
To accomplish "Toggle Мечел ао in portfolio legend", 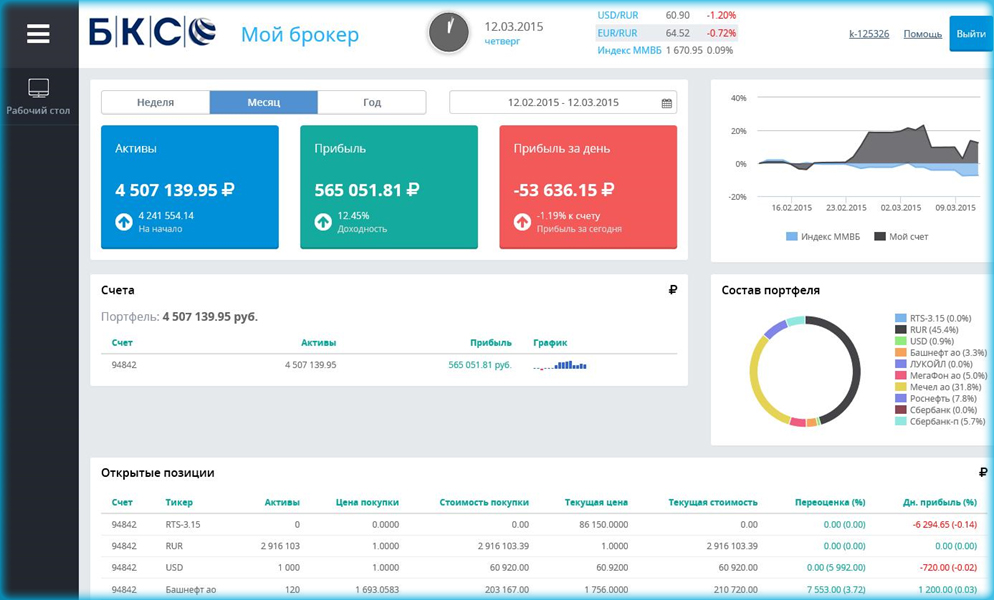I will pos(937,387).
